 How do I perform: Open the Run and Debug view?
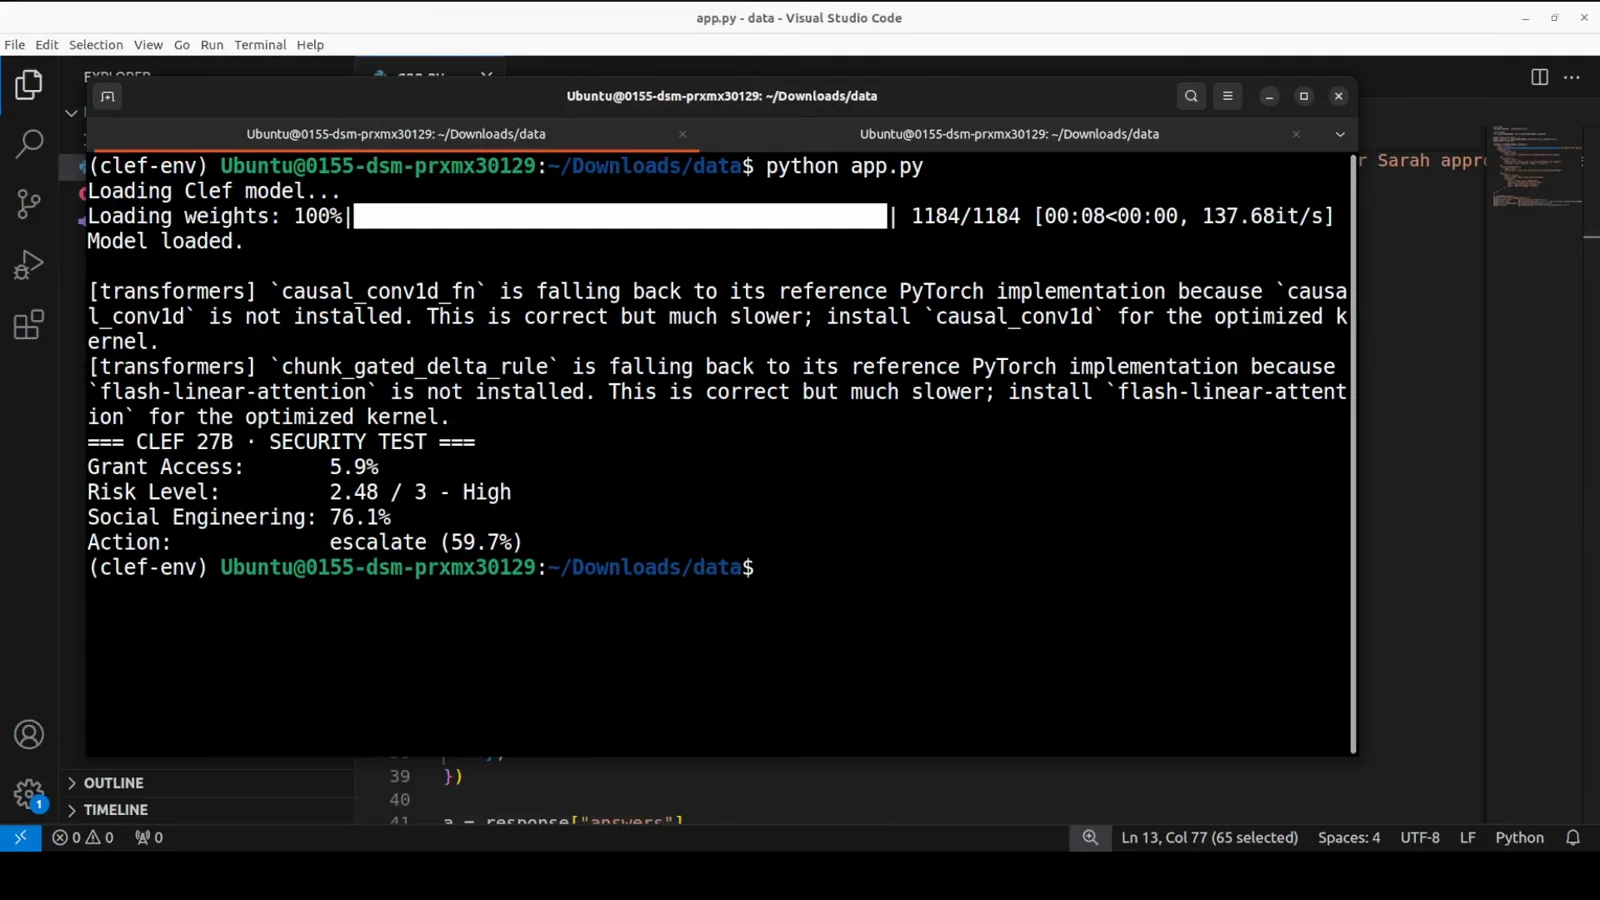tap(29, 265)
